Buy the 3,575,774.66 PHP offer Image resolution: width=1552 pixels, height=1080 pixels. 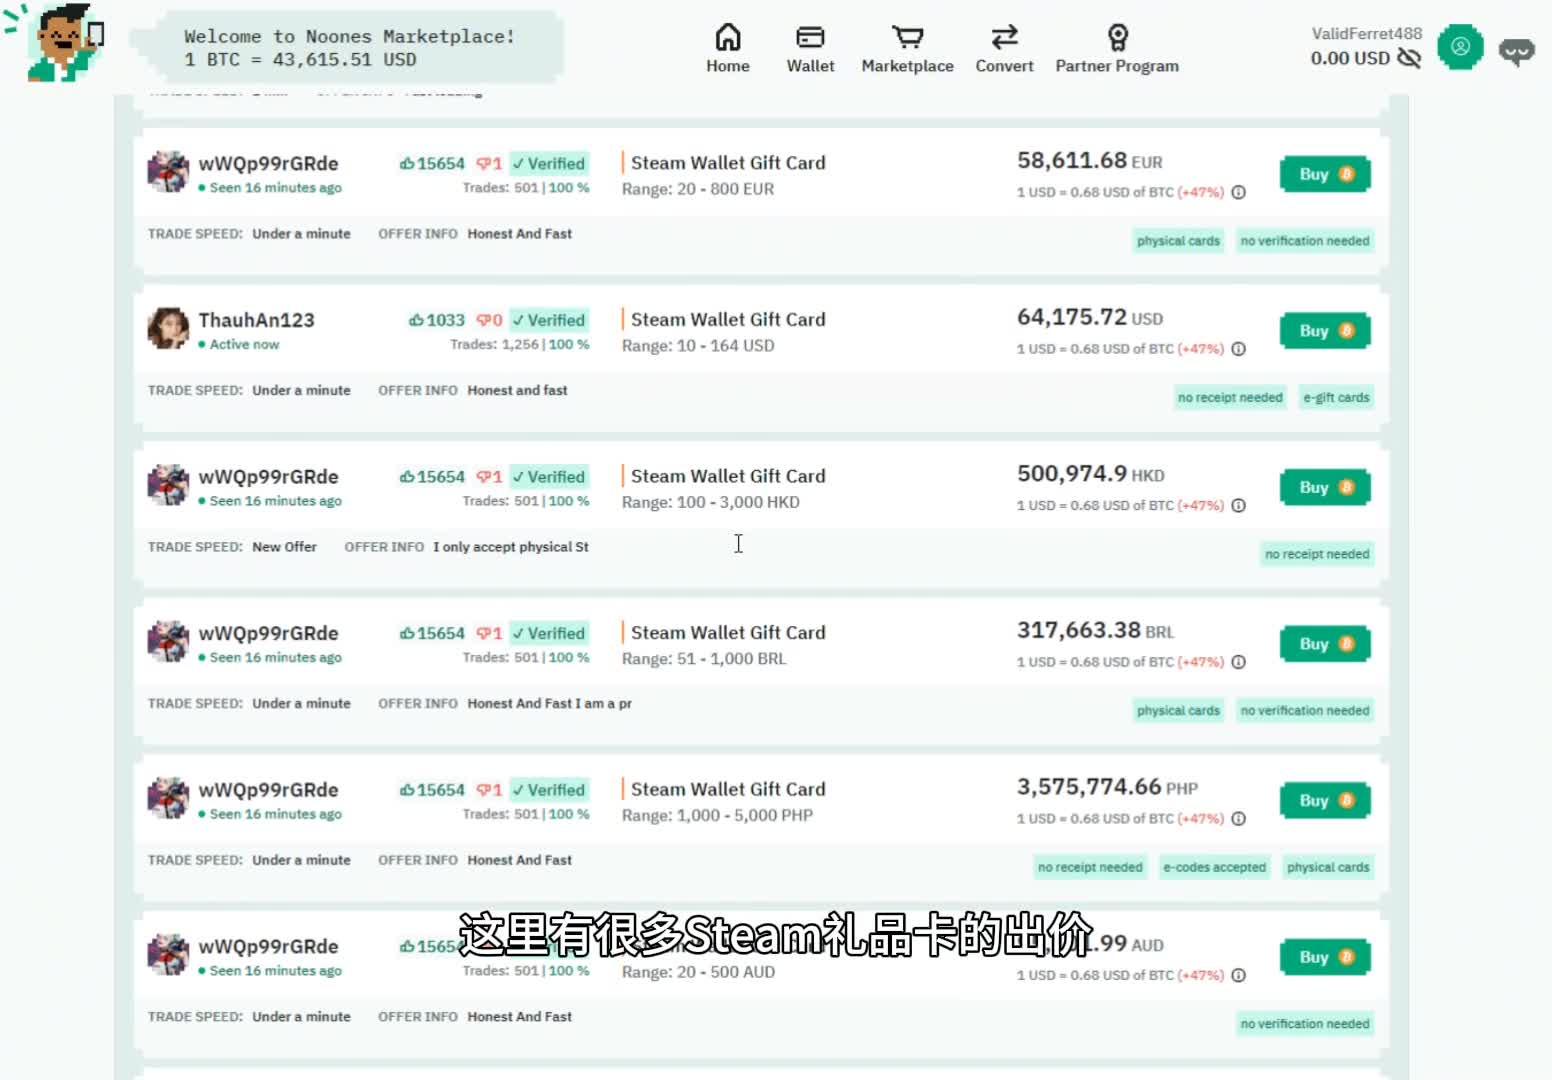tap(1325, 801)
